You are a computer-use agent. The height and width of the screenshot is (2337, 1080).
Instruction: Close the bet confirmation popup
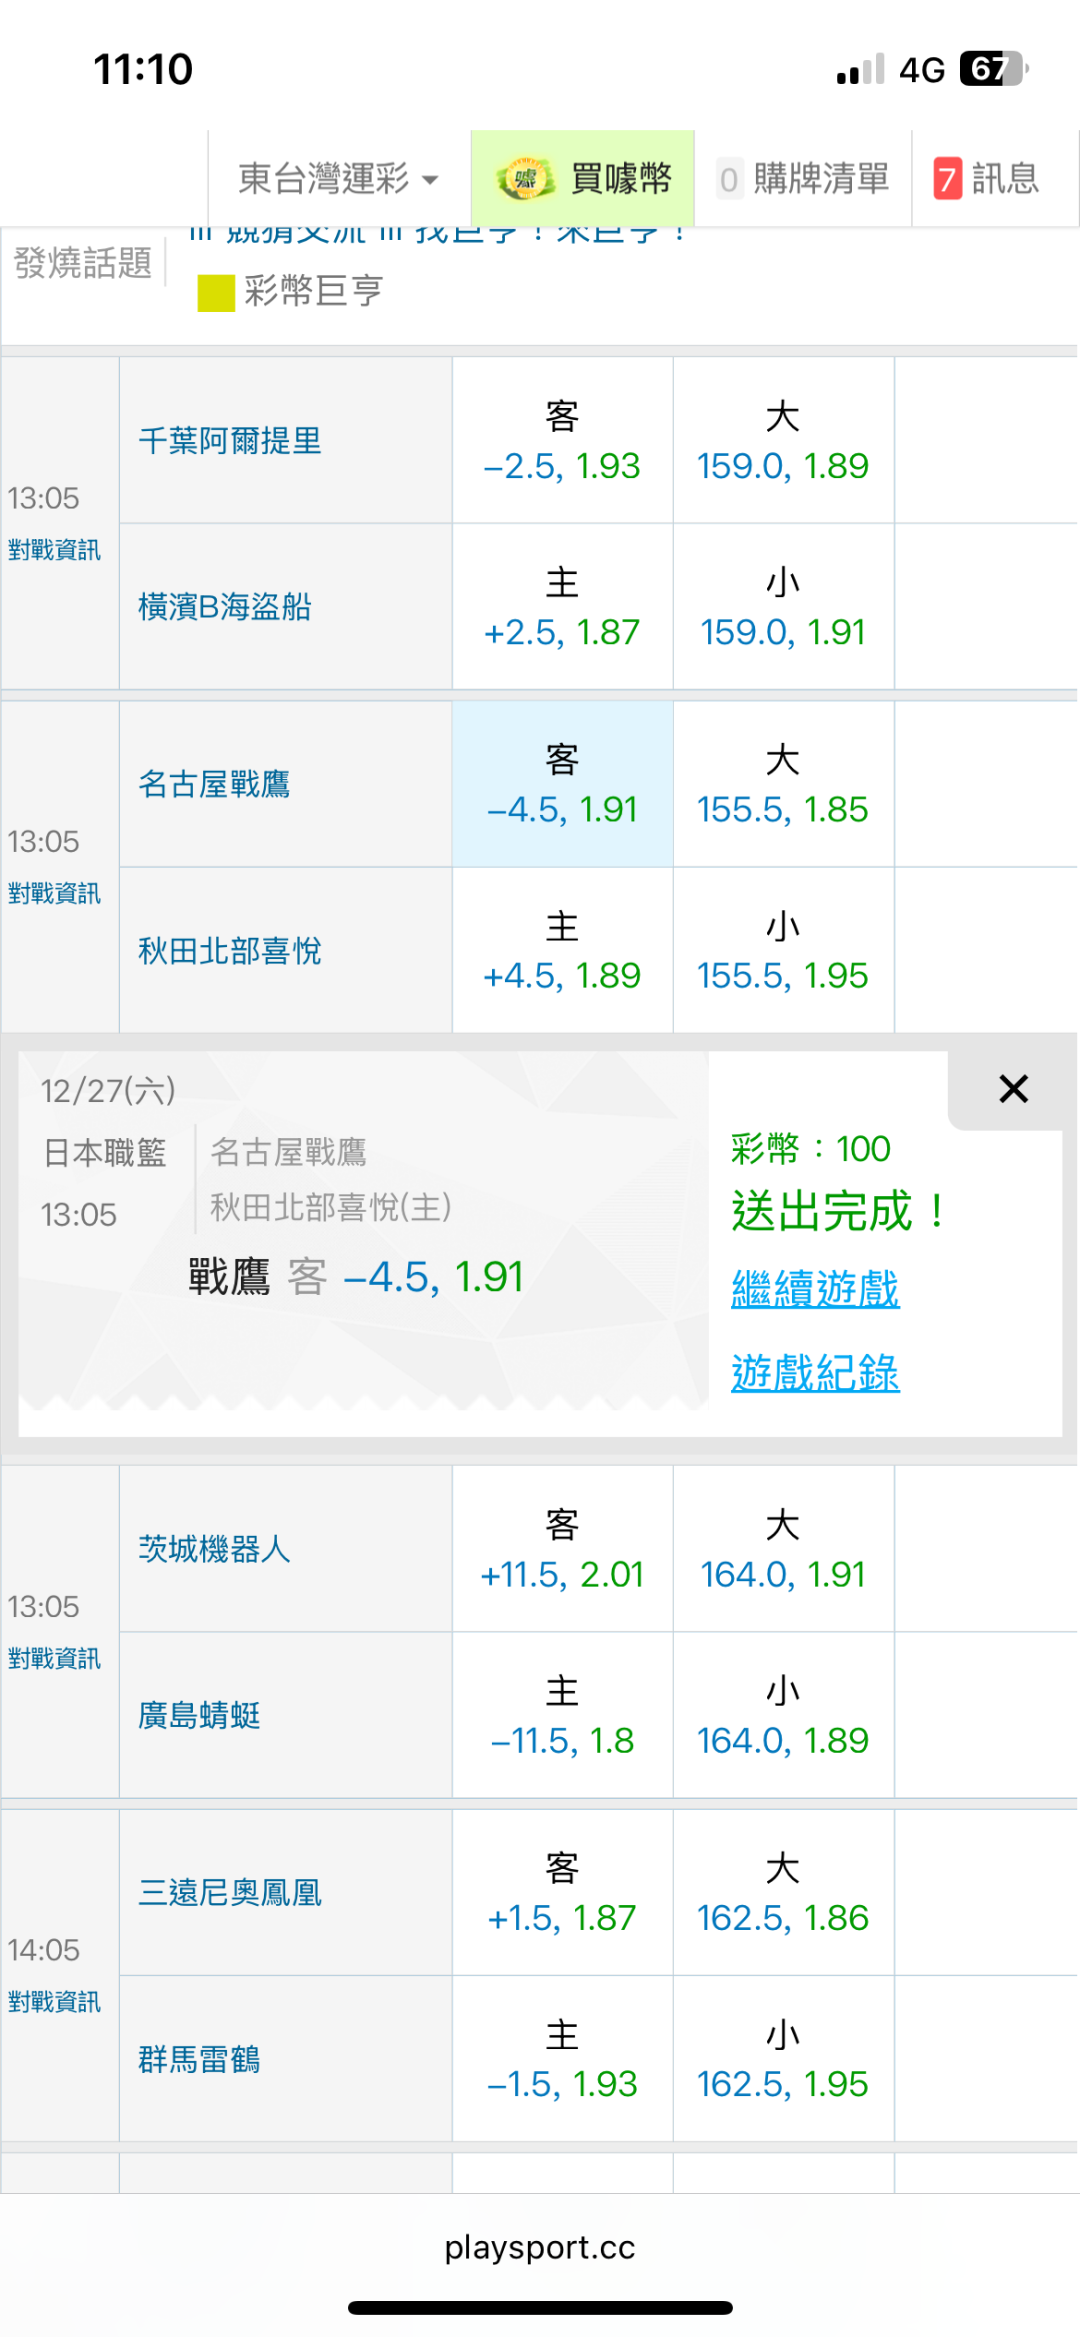coord(1013,1089)
